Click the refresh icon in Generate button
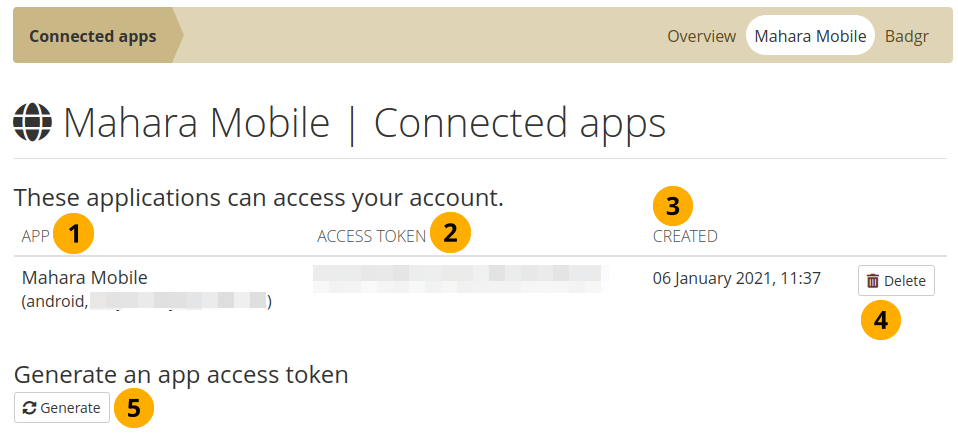The height and width of the screenshot is (436, 958). point(30,408)
